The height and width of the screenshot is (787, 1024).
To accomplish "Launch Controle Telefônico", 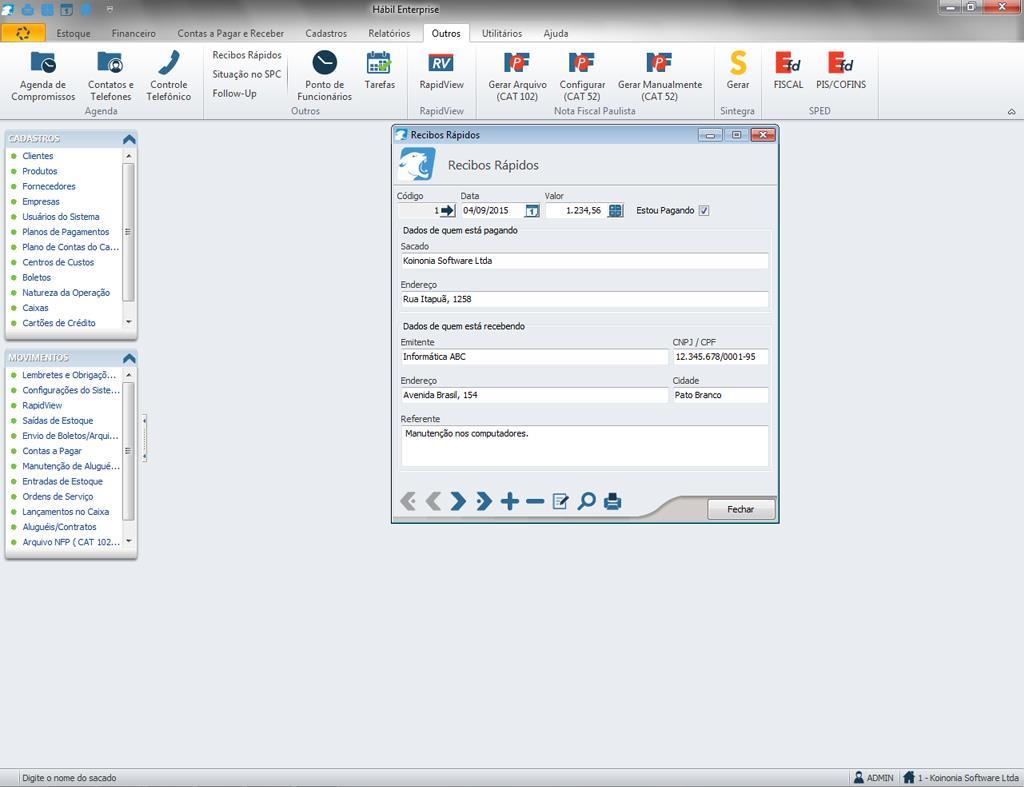I will 168,76.
